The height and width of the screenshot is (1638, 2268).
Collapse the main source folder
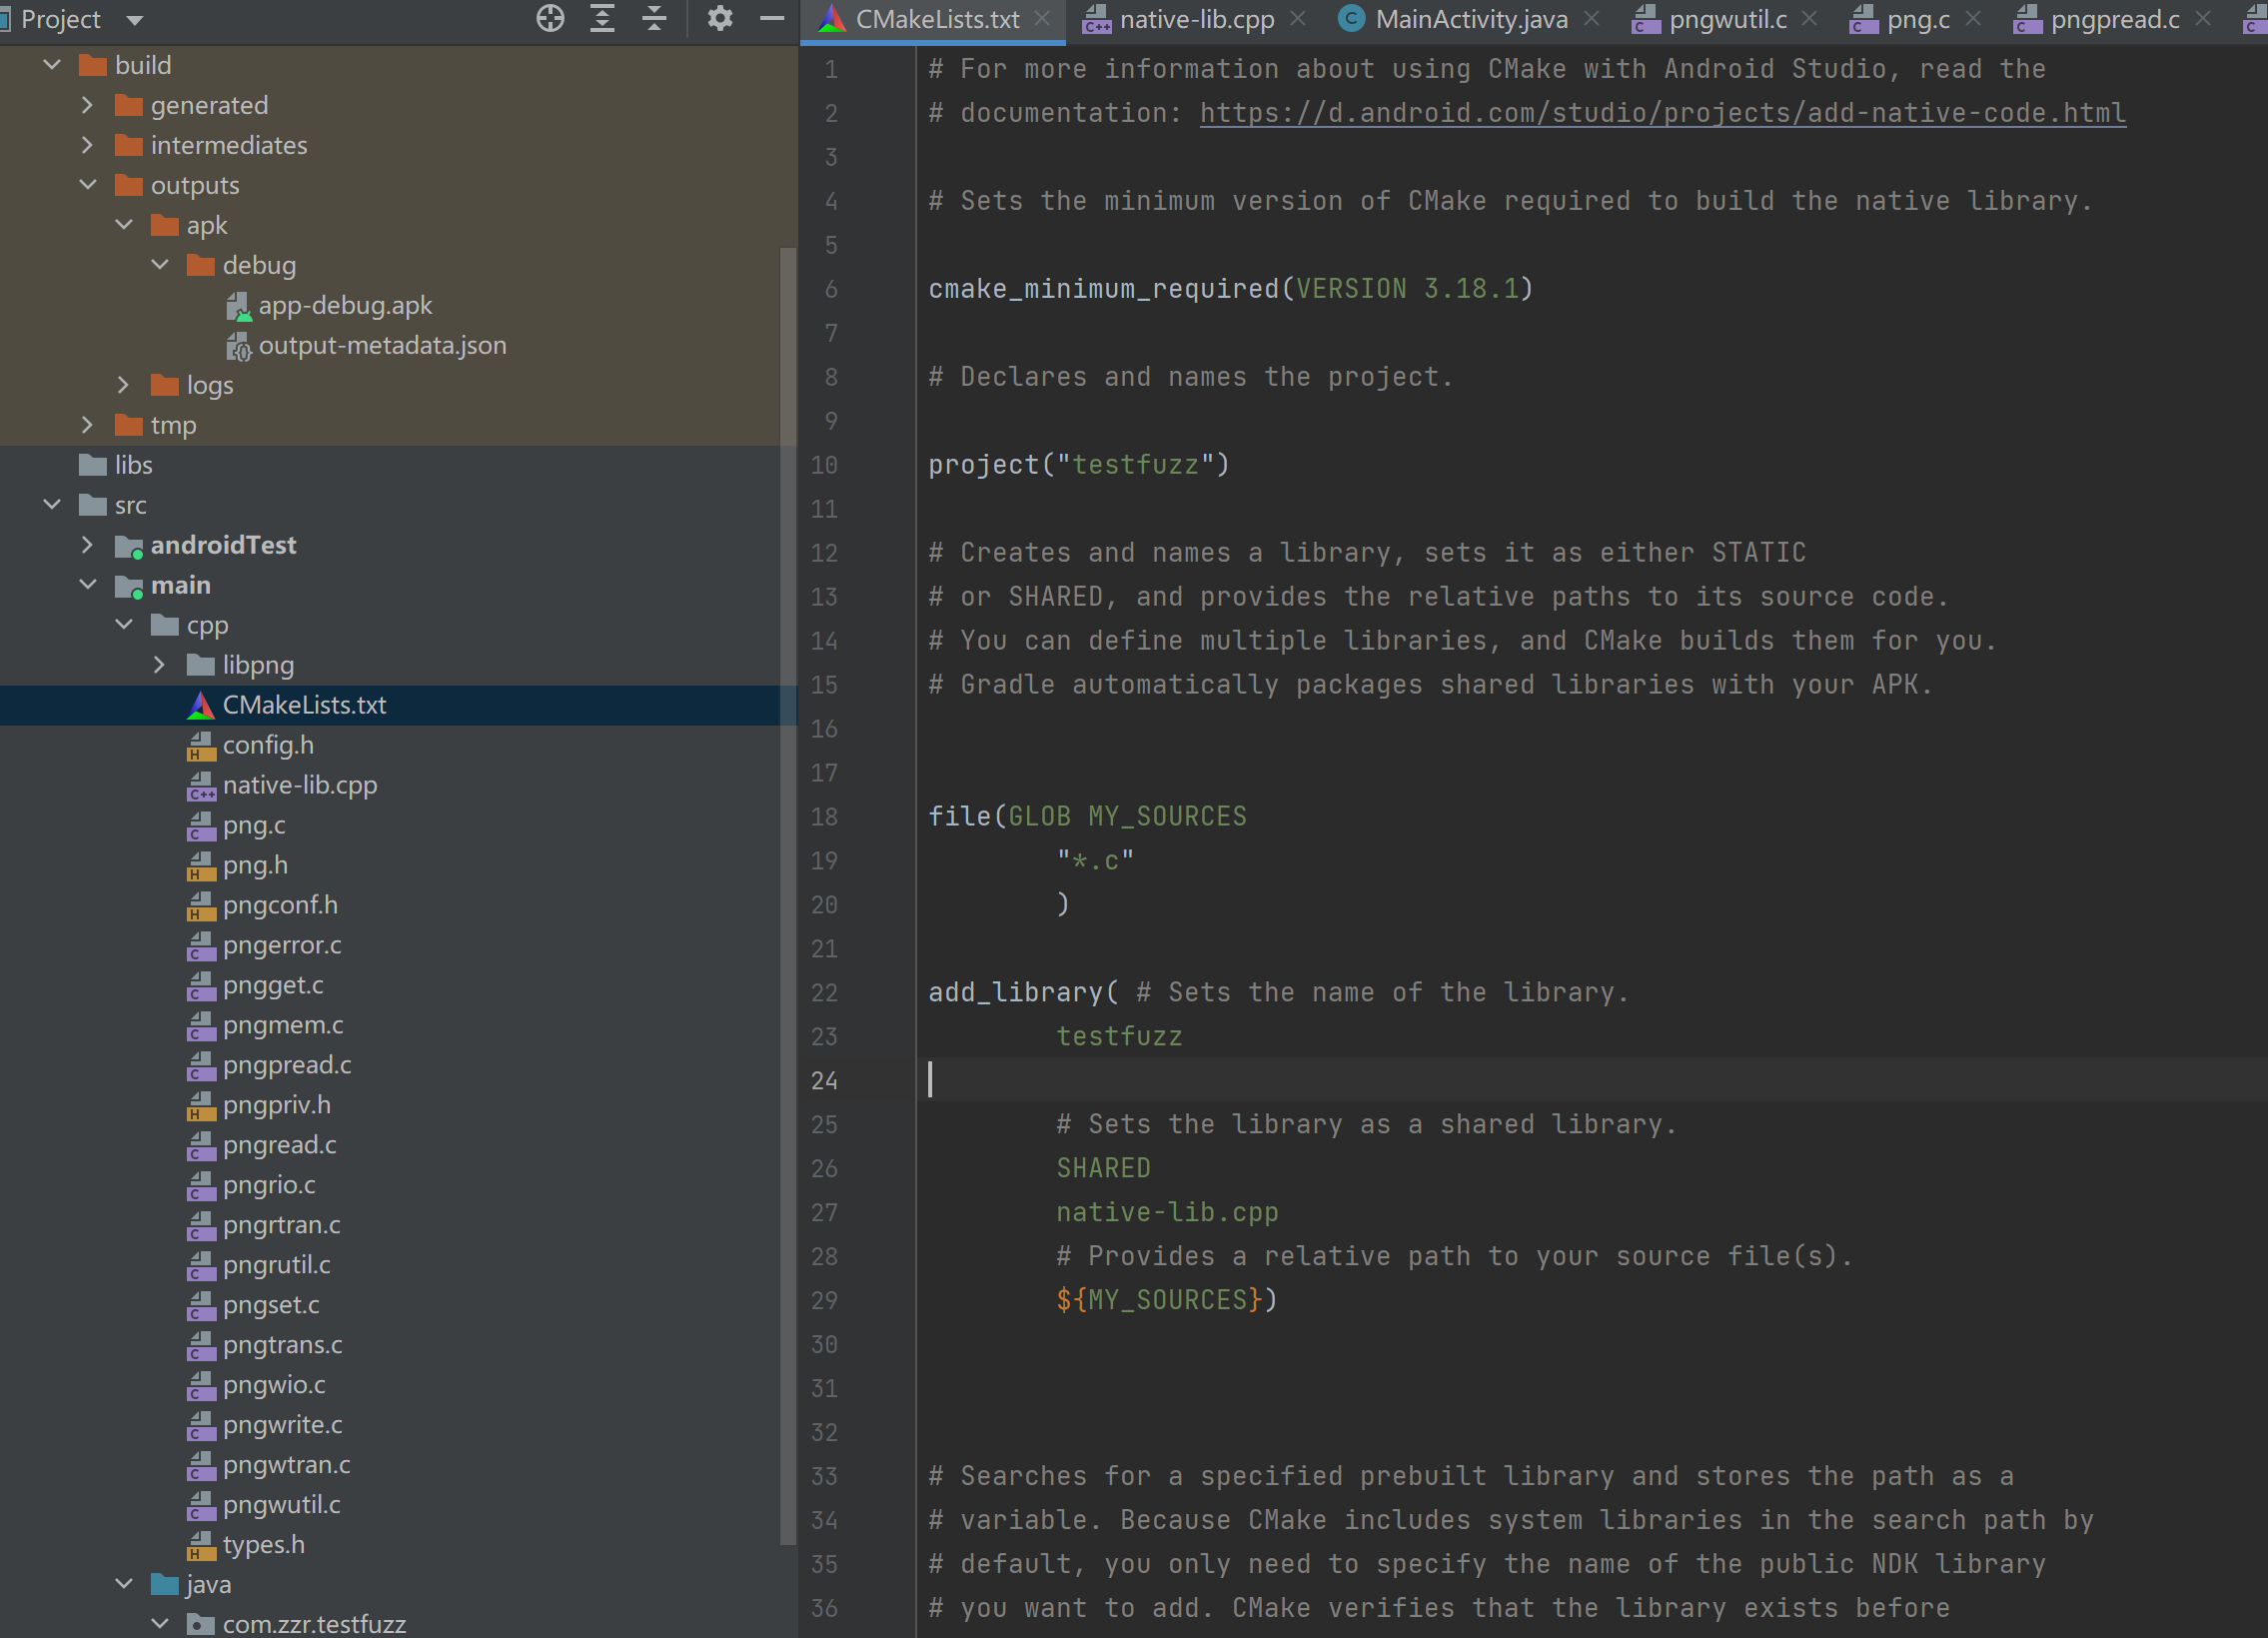point(88,585)
